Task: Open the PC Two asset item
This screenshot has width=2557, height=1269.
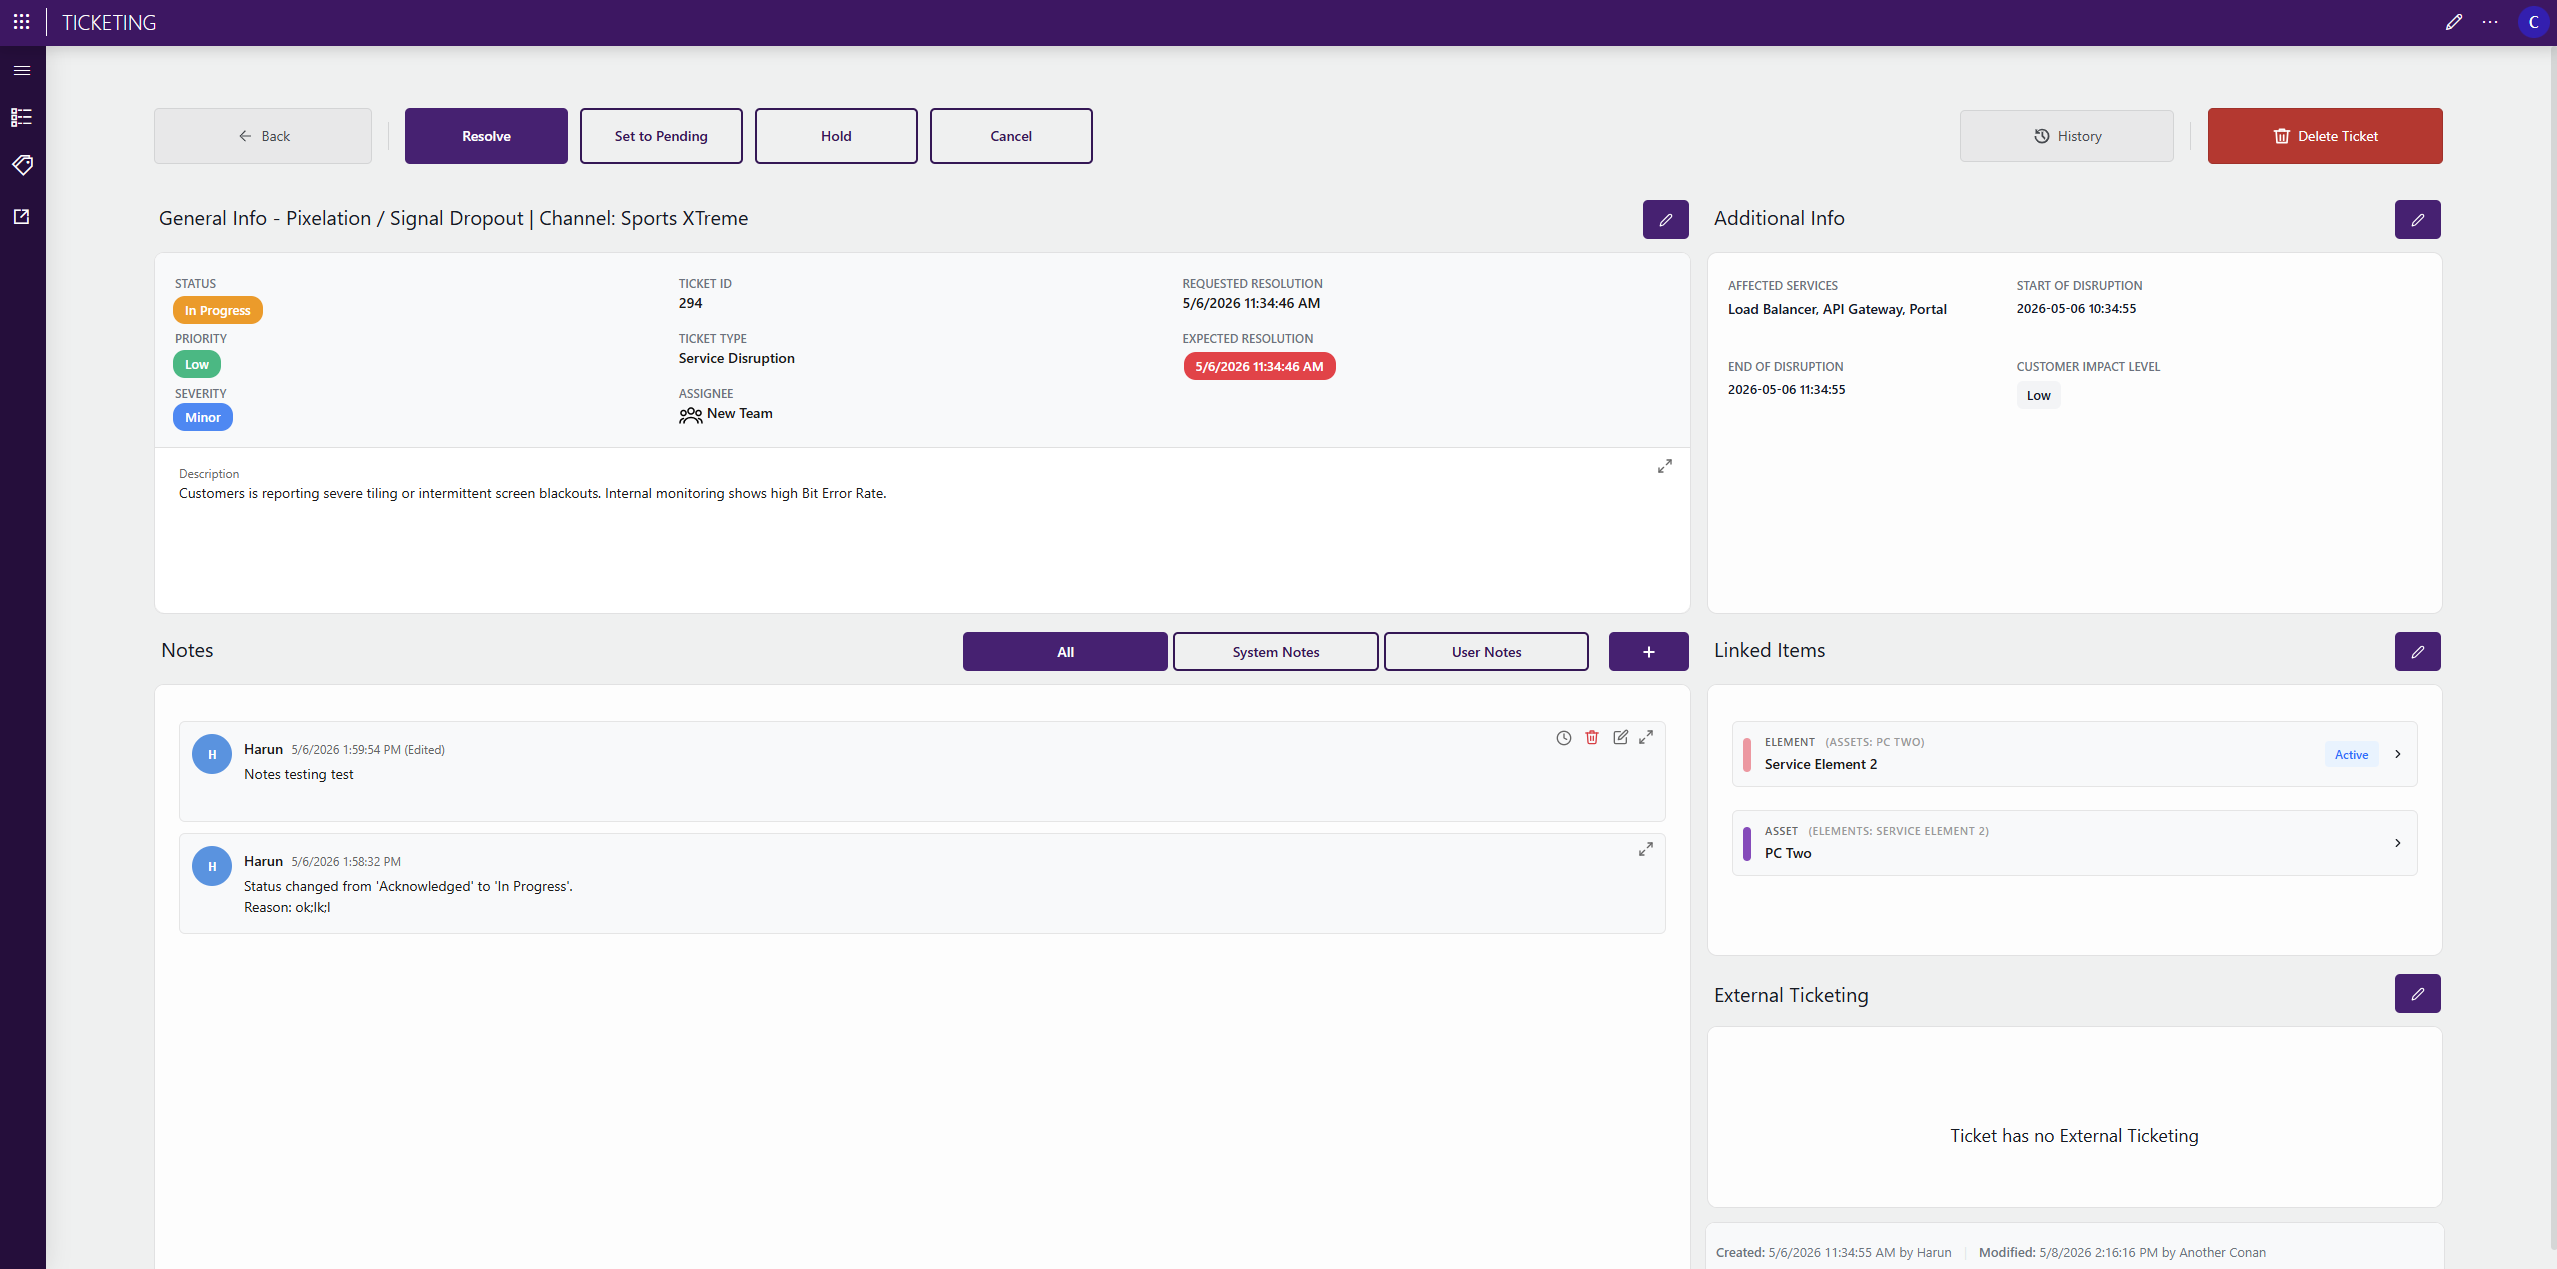Action: (x=2074, y=843)
